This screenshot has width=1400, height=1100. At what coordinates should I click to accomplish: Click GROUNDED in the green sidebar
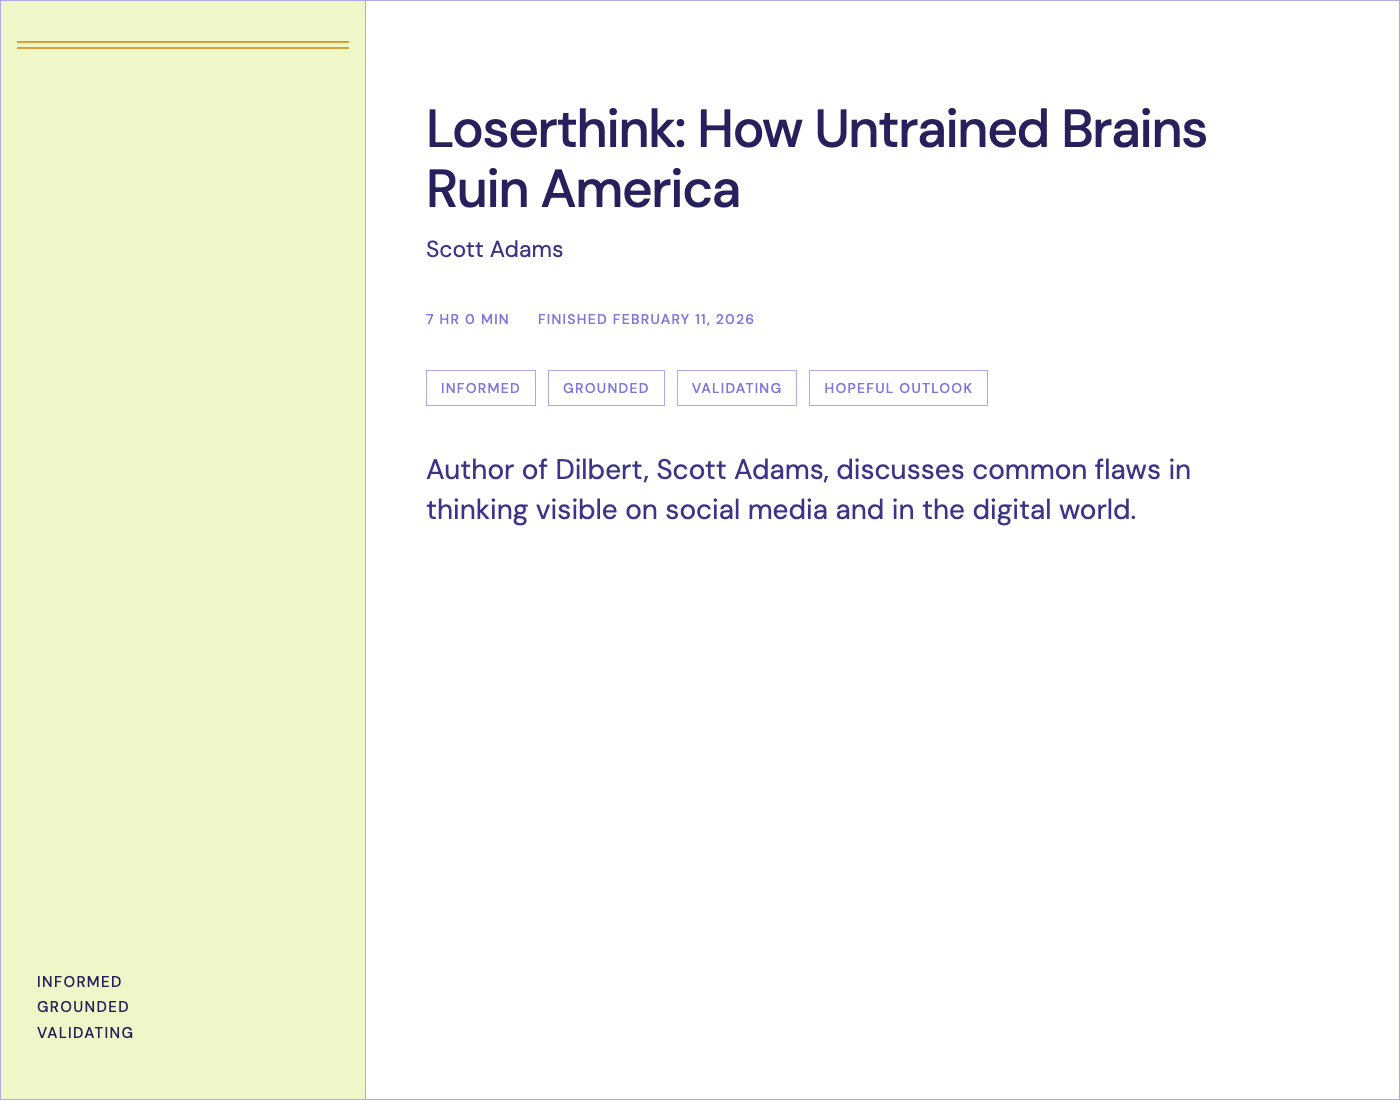[x=83, y=1007]
